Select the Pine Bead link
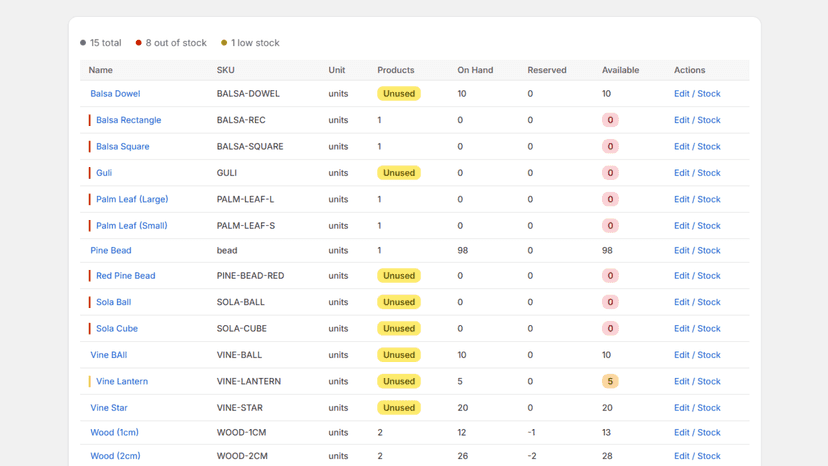This screenshot has width=828, height=466. point(111,250)
